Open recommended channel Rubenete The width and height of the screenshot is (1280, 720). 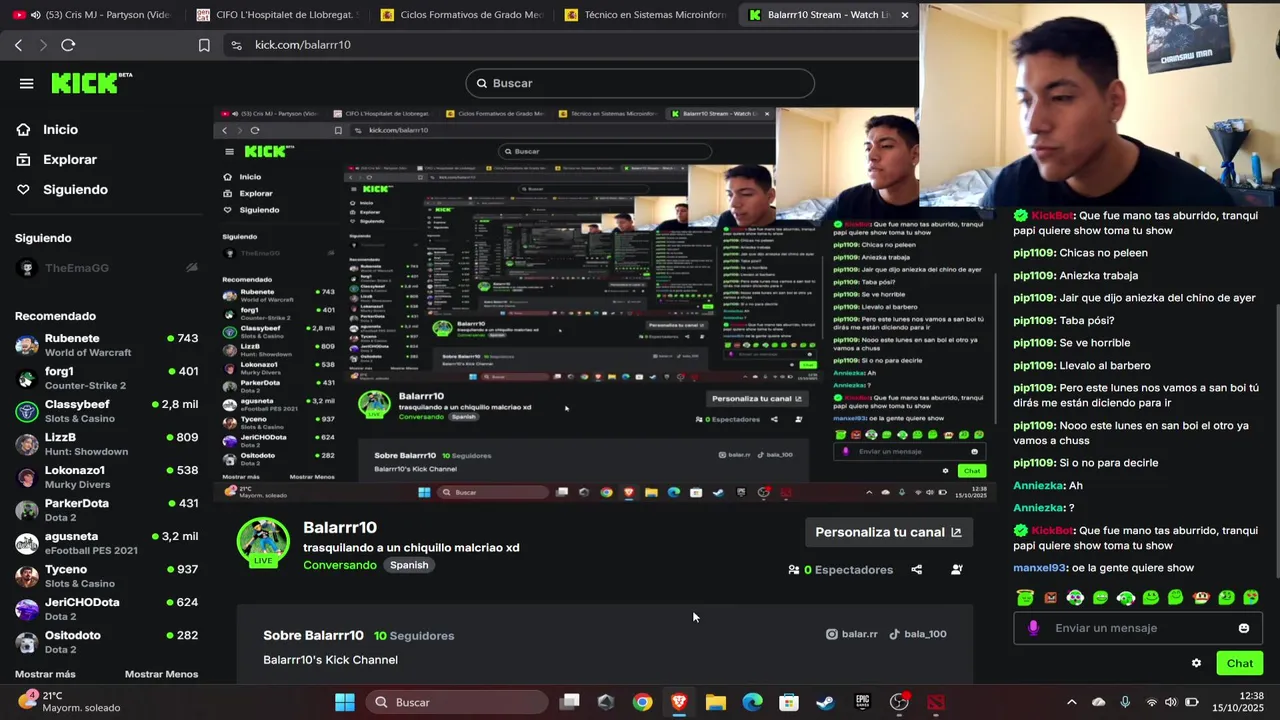tap(106, 345)
